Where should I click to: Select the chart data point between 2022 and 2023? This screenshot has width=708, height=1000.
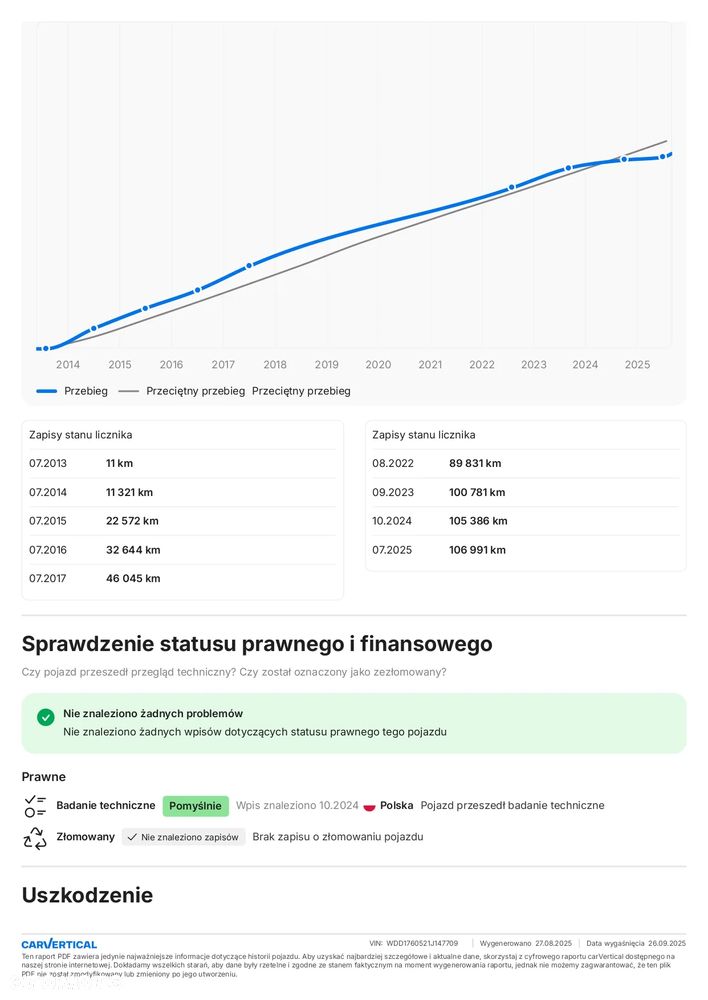(x=512, y=187)
